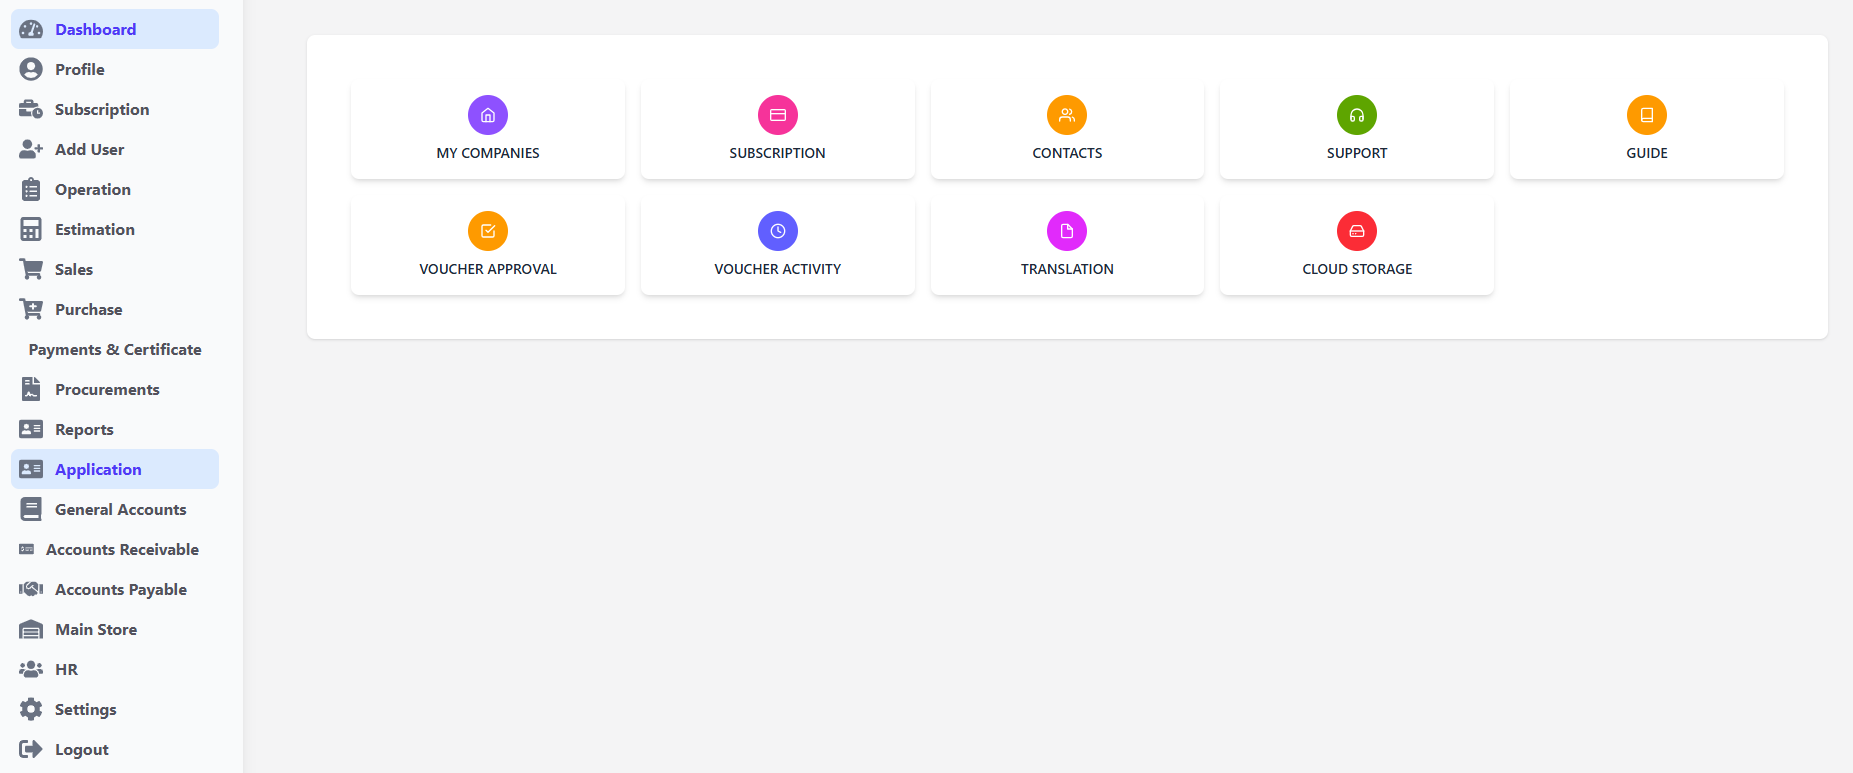
Task: Open the Sales sidebar section
Action: (73, 269)
